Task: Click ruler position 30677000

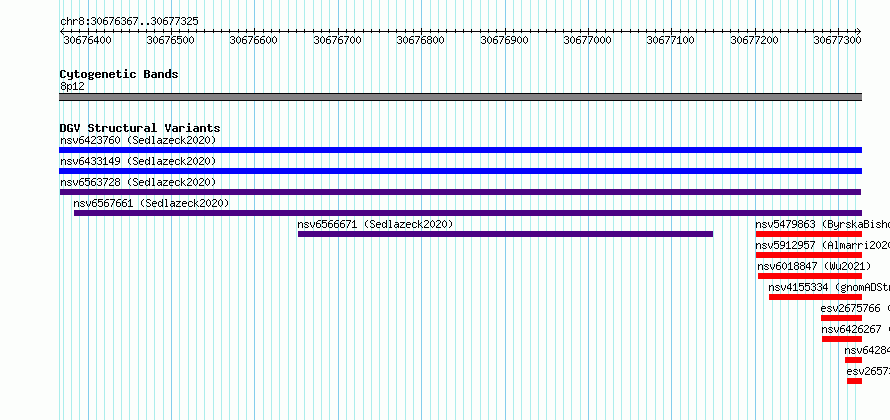Action: tap(587, 40)
